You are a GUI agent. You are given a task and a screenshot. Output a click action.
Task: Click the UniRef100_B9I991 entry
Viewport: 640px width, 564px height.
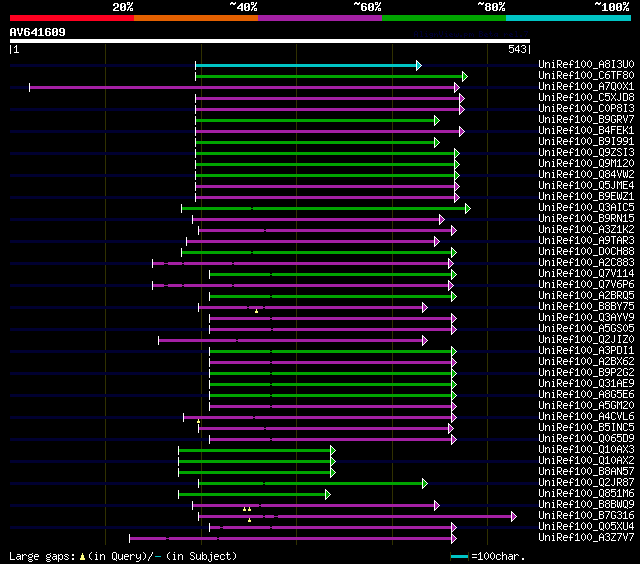pyautogui.click(x=586, y=142)
